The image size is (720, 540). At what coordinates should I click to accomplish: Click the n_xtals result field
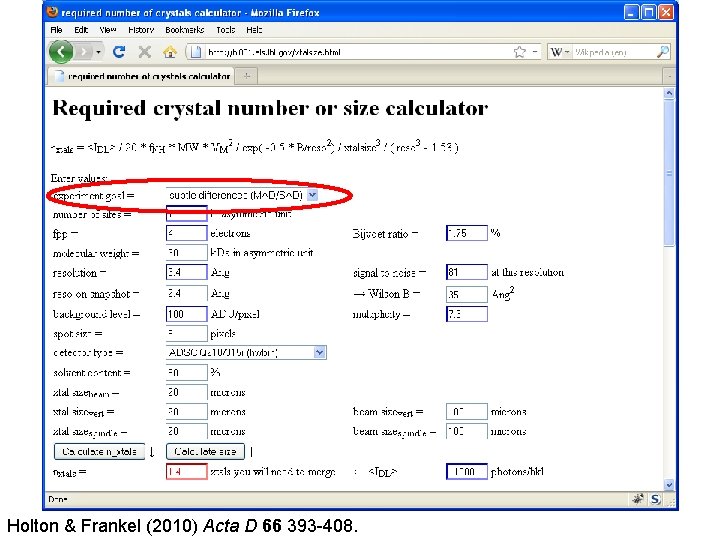click(x=186, y=472)
